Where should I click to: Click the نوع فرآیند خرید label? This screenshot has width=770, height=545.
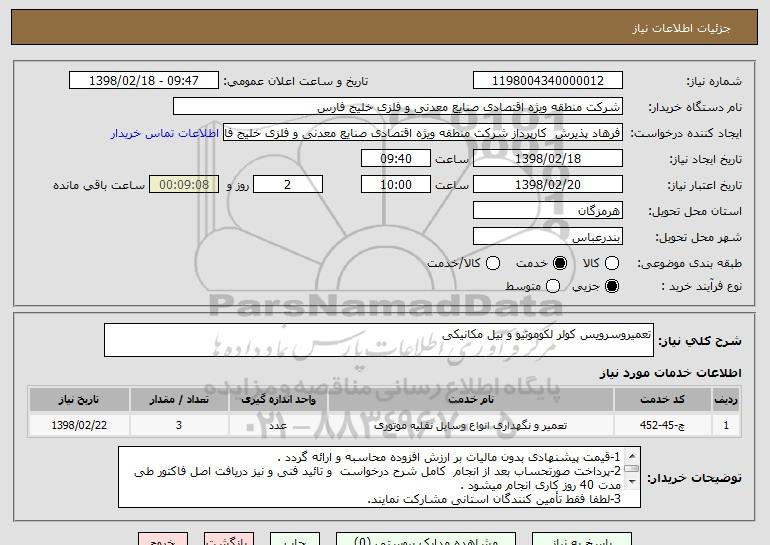pos(701,286)
